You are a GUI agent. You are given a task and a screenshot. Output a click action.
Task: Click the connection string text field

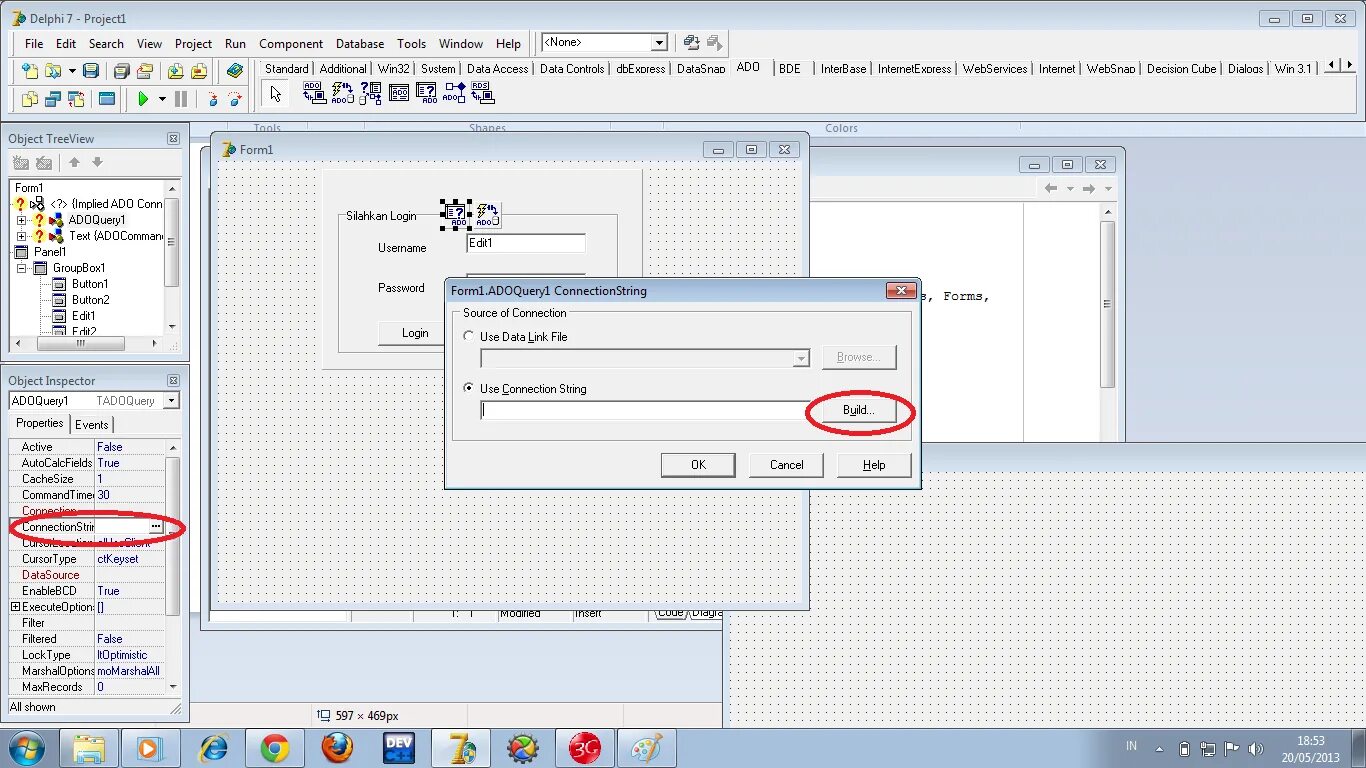[x=644, y=410]
